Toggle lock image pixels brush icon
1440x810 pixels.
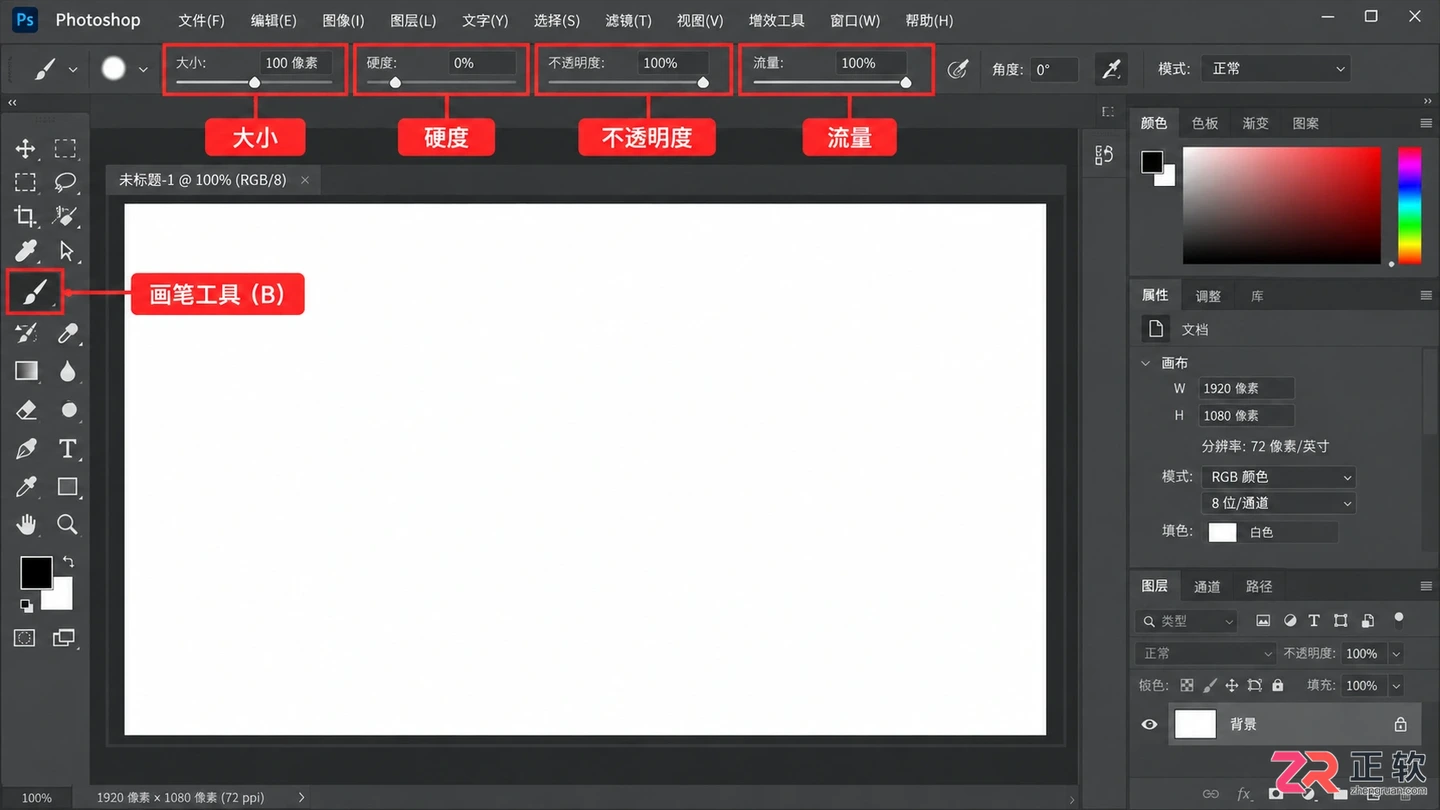(1209, 685)
